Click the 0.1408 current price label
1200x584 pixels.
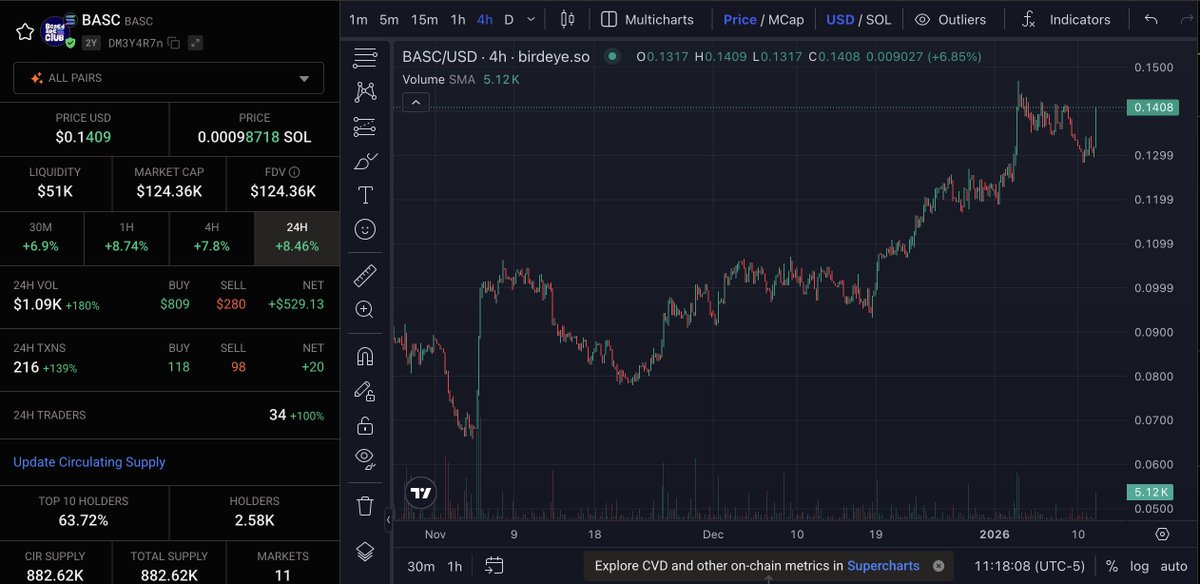click(x=1153, y=107)
